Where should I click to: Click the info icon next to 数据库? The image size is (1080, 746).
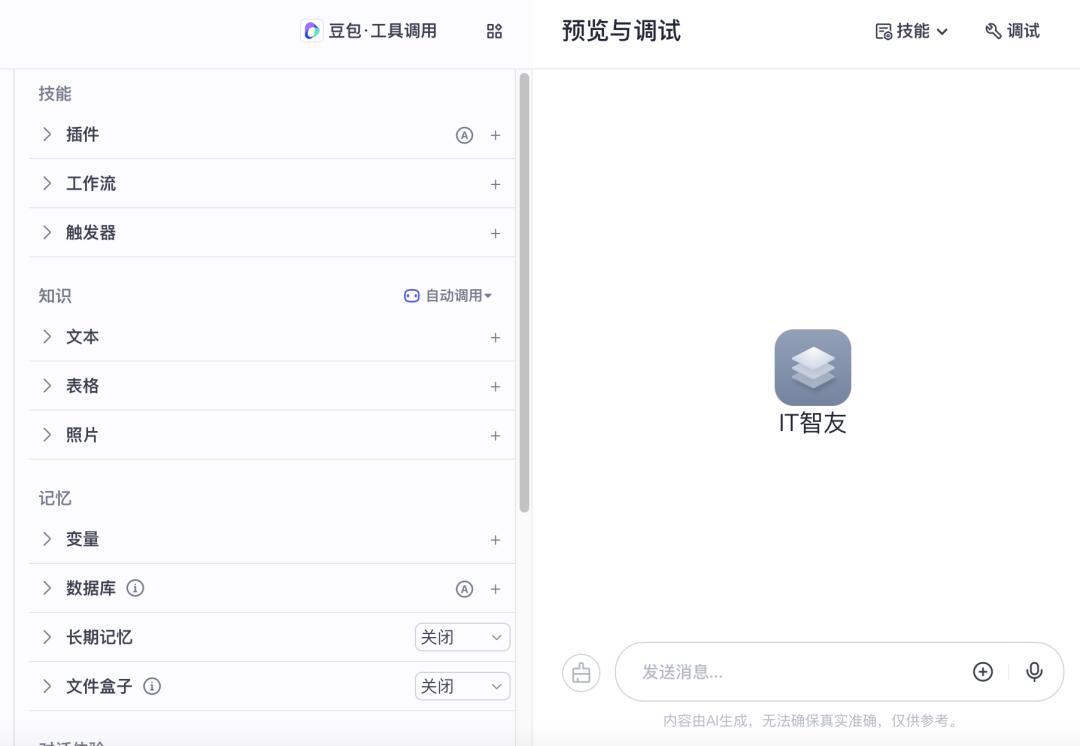(135, 588)
